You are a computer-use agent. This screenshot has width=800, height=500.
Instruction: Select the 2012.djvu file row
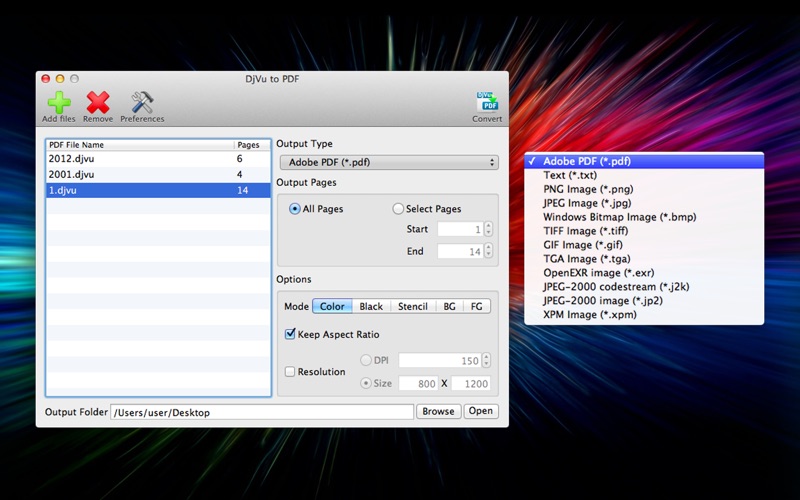158,159
